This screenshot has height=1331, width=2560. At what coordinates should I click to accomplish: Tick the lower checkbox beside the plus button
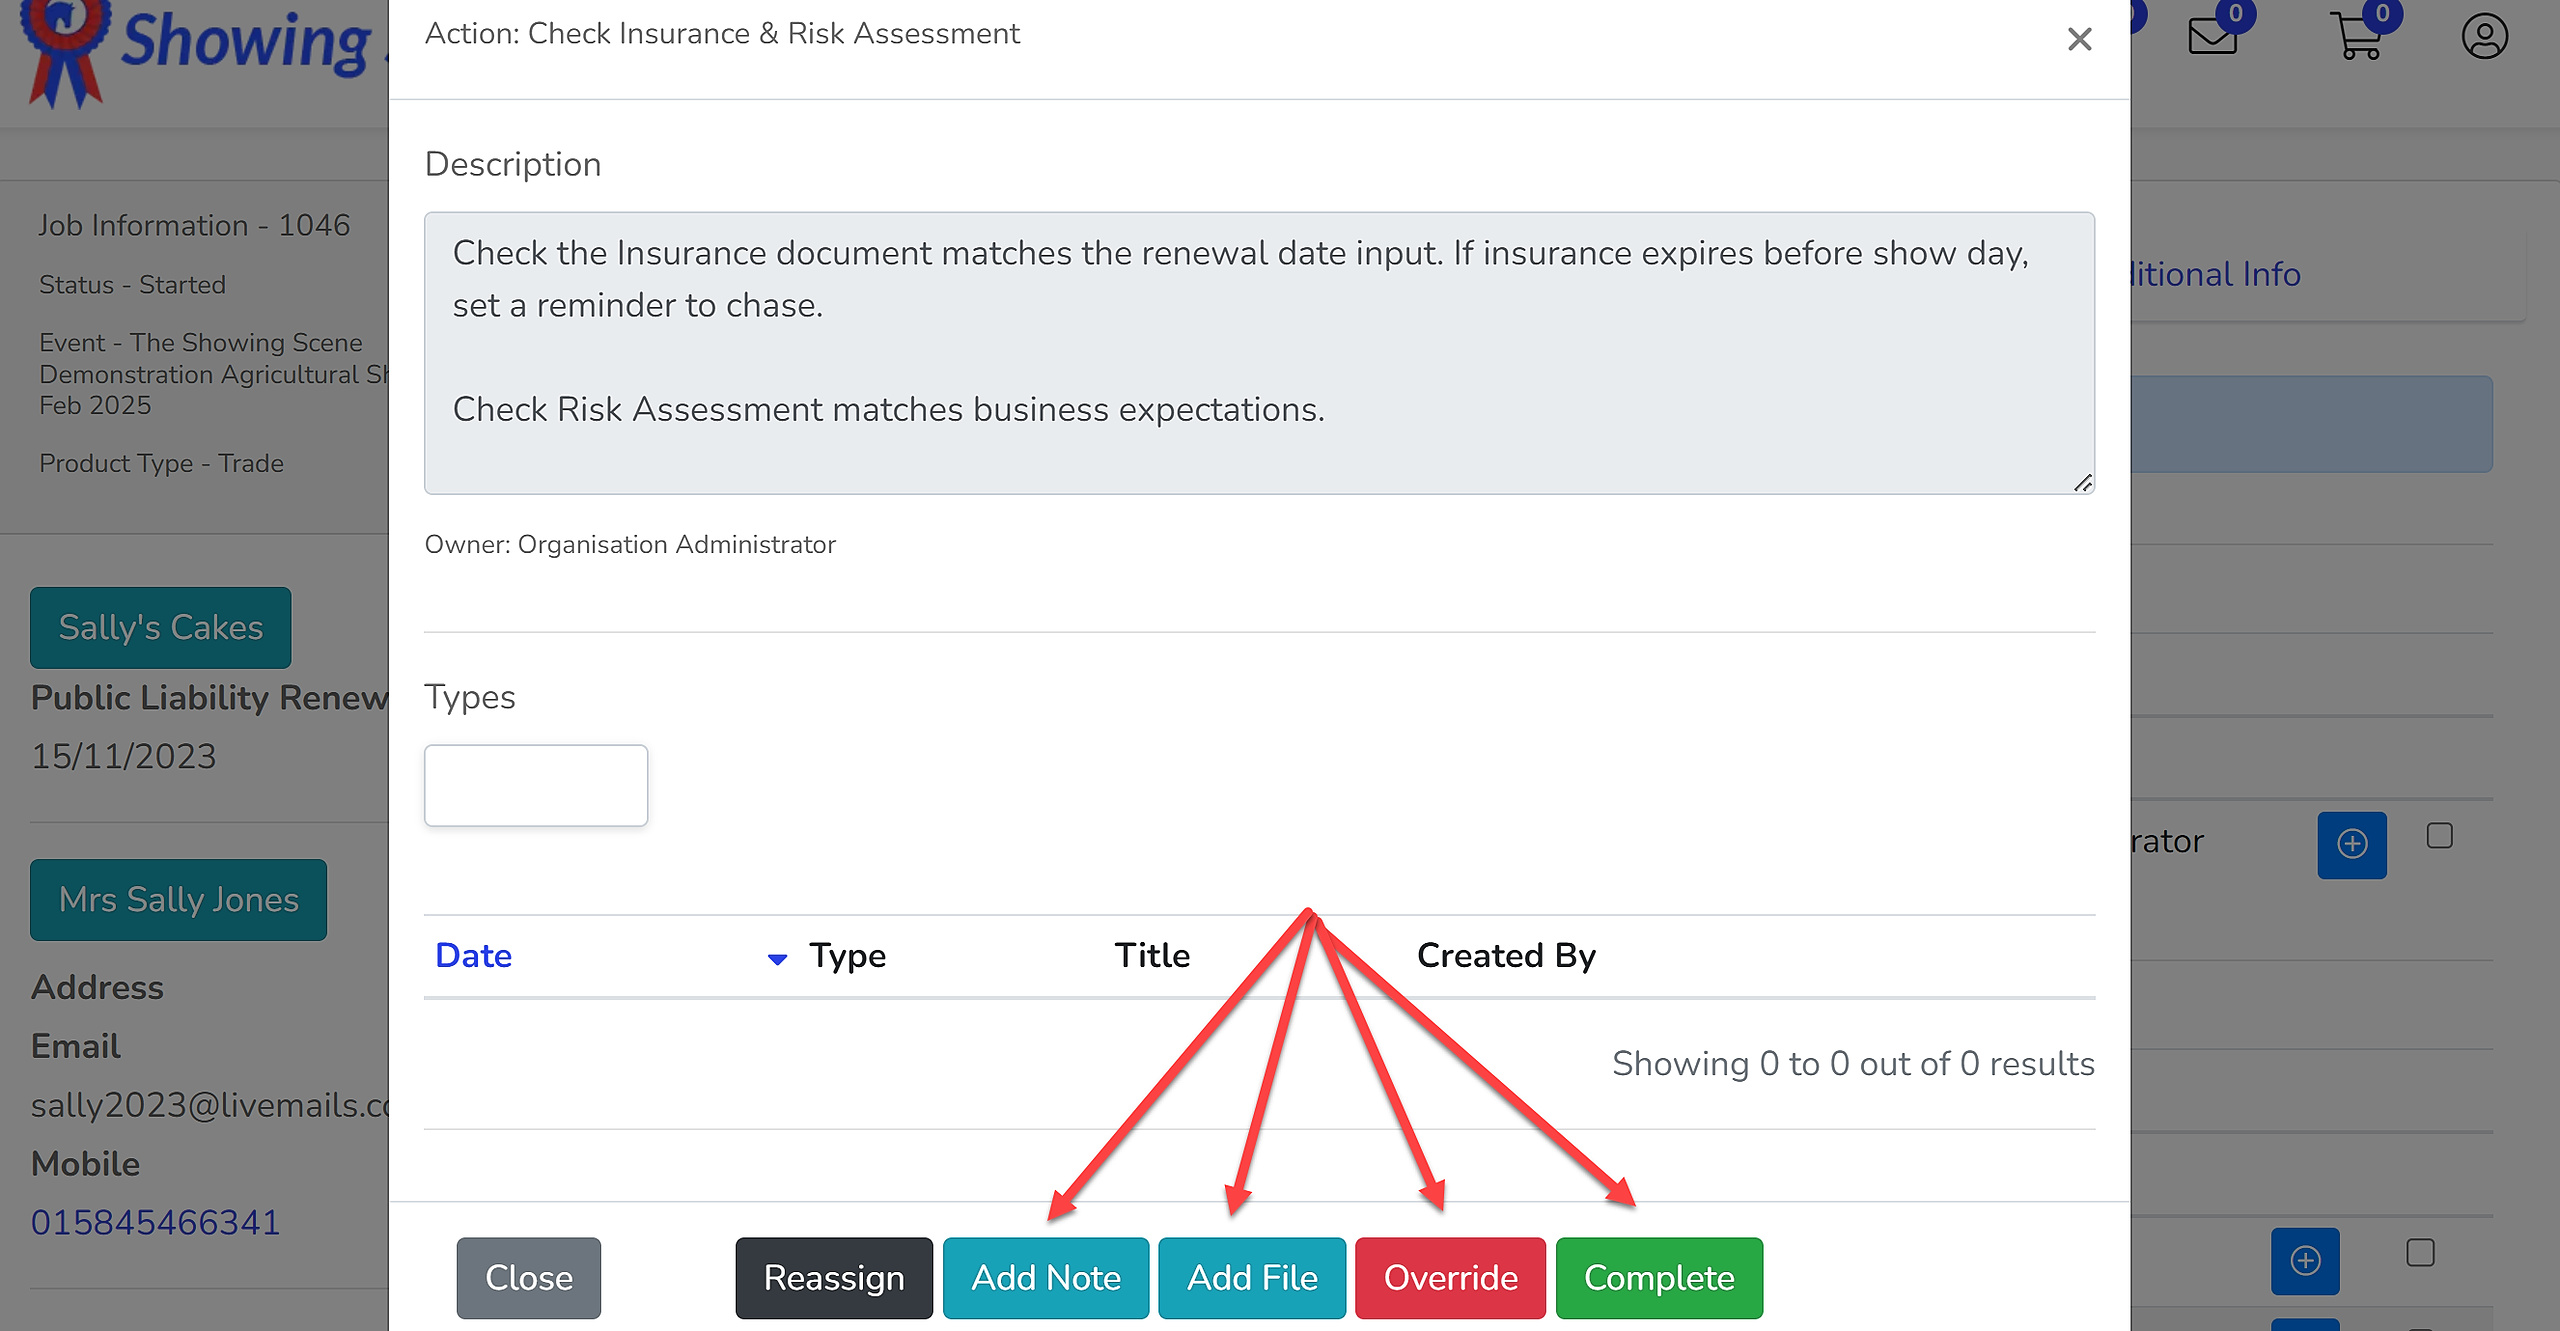pyautogui.click(x=2420, y=1252)
